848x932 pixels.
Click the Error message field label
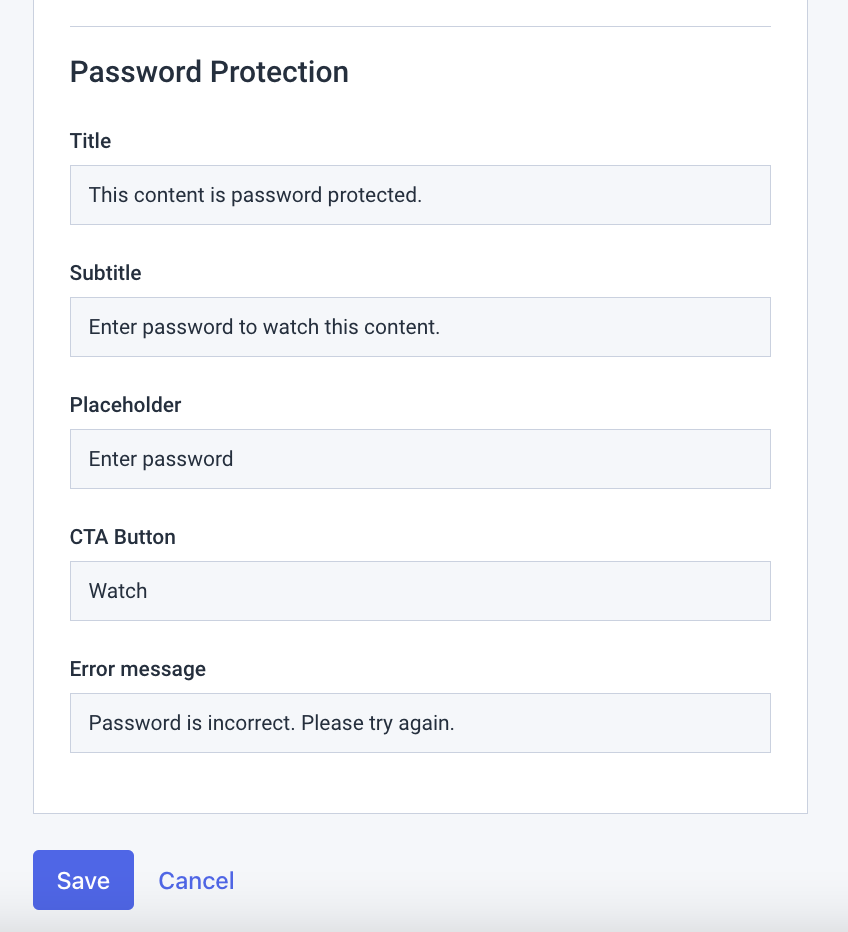(137, 669)
